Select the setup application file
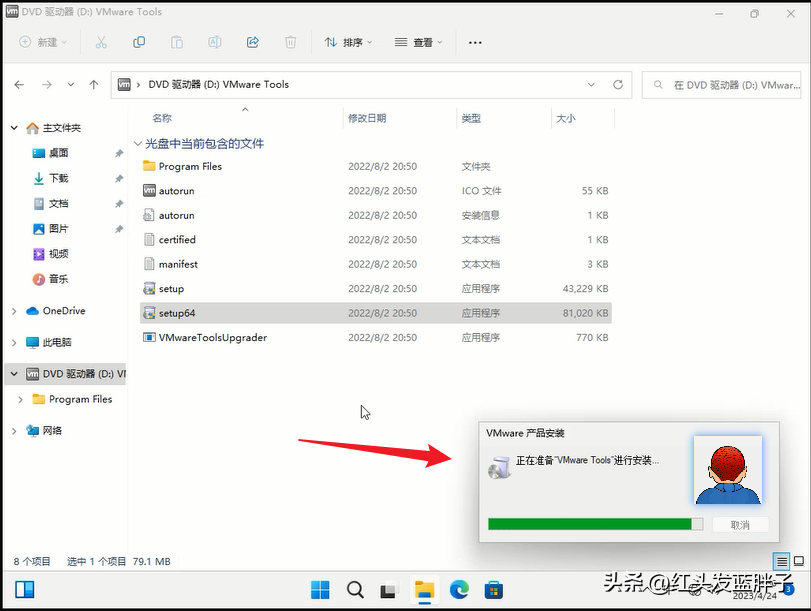The width and height of the screenshot is (811, 611). (376, 288)
